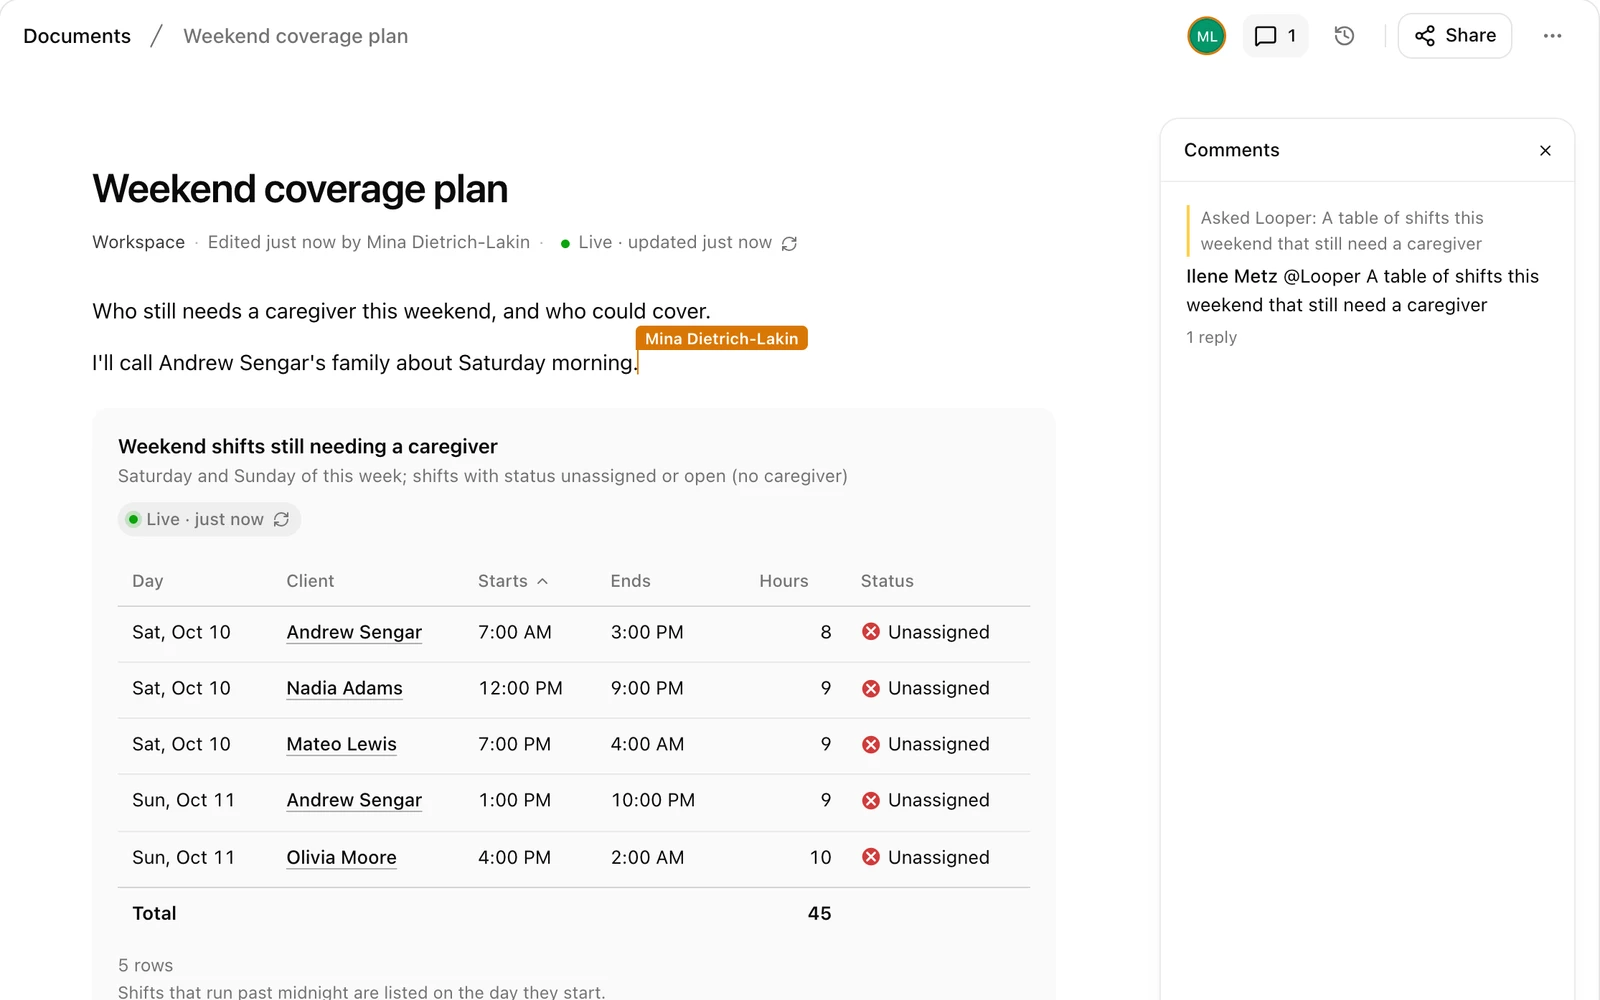
Task: Click the ML user avatar
Action: pos(1207,36)
